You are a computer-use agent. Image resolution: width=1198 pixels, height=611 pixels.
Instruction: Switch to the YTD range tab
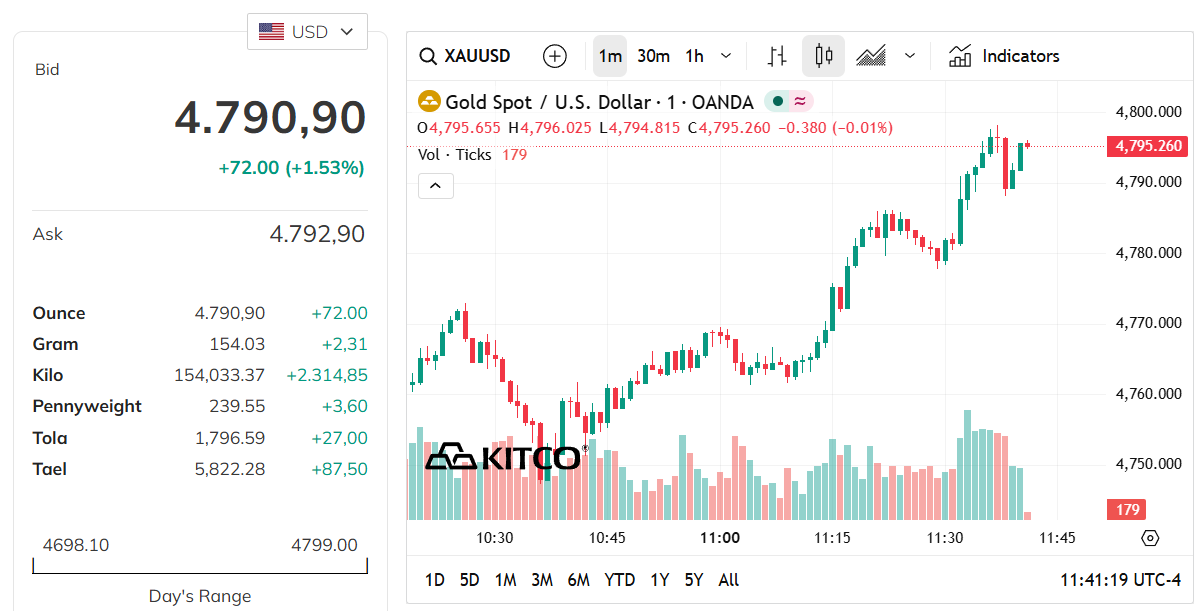pos(620,580)
